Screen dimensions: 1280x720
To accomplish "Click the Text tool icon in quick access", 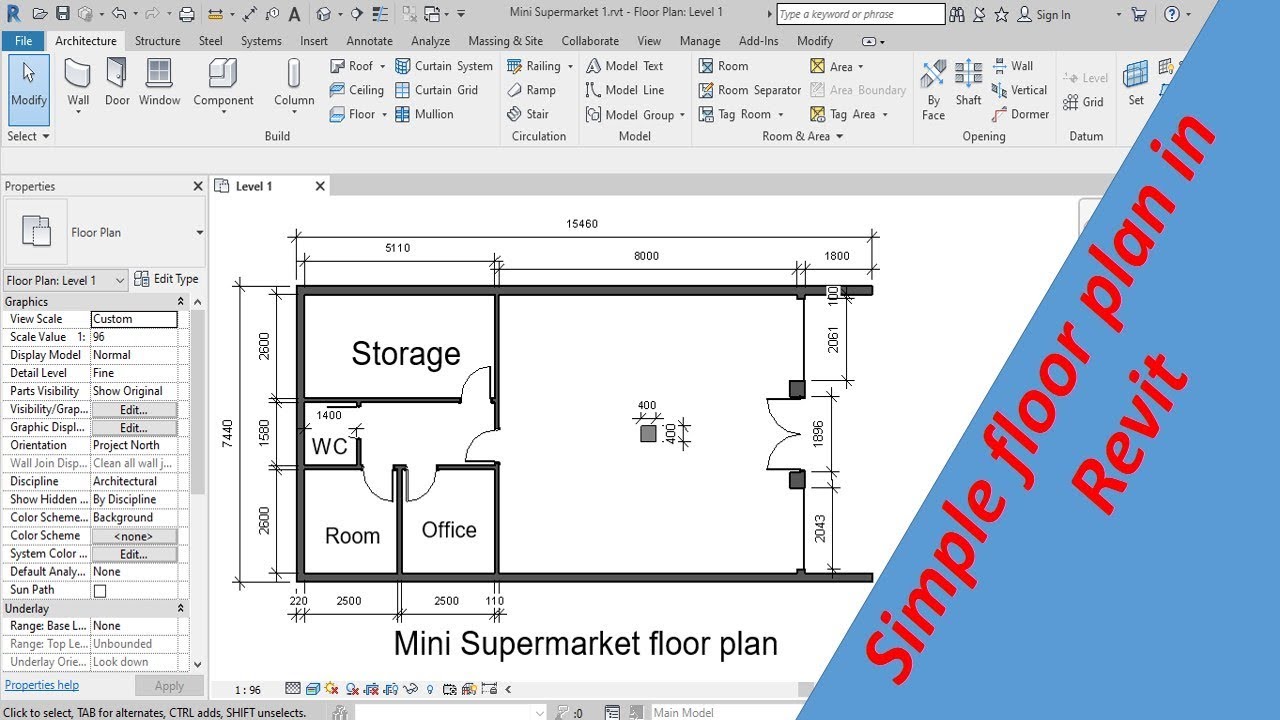I will coord(295,14).
